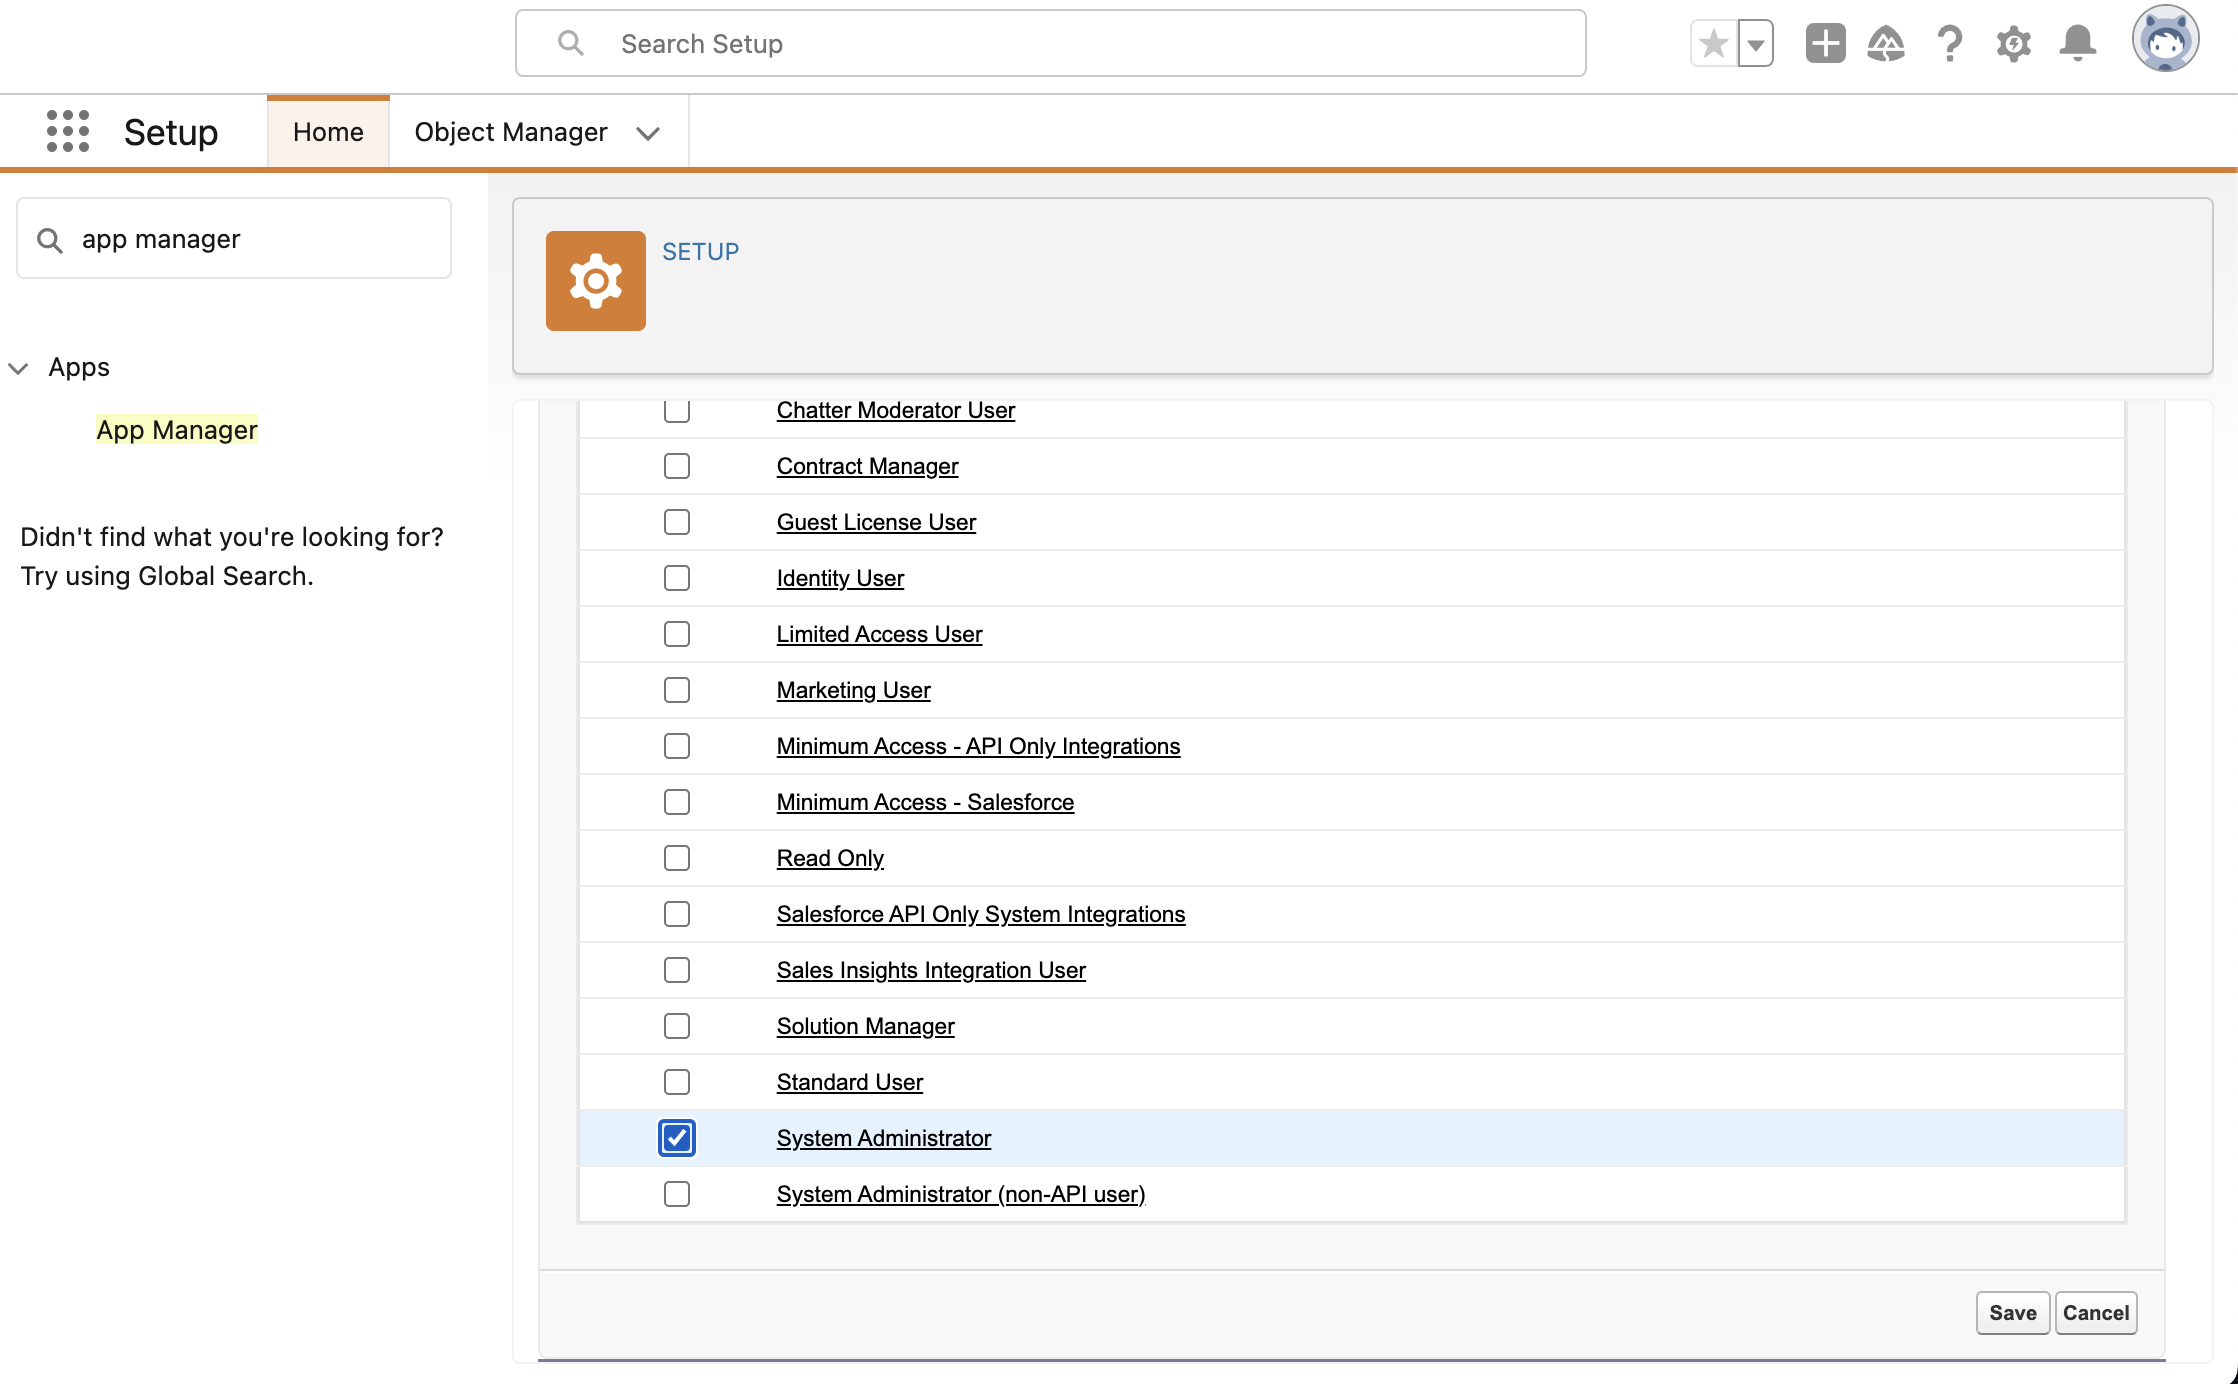Open the Read Only profile link
The height and width of the screenshot is (1384, 2238).
pyautogui.click(x=830, y=858)
